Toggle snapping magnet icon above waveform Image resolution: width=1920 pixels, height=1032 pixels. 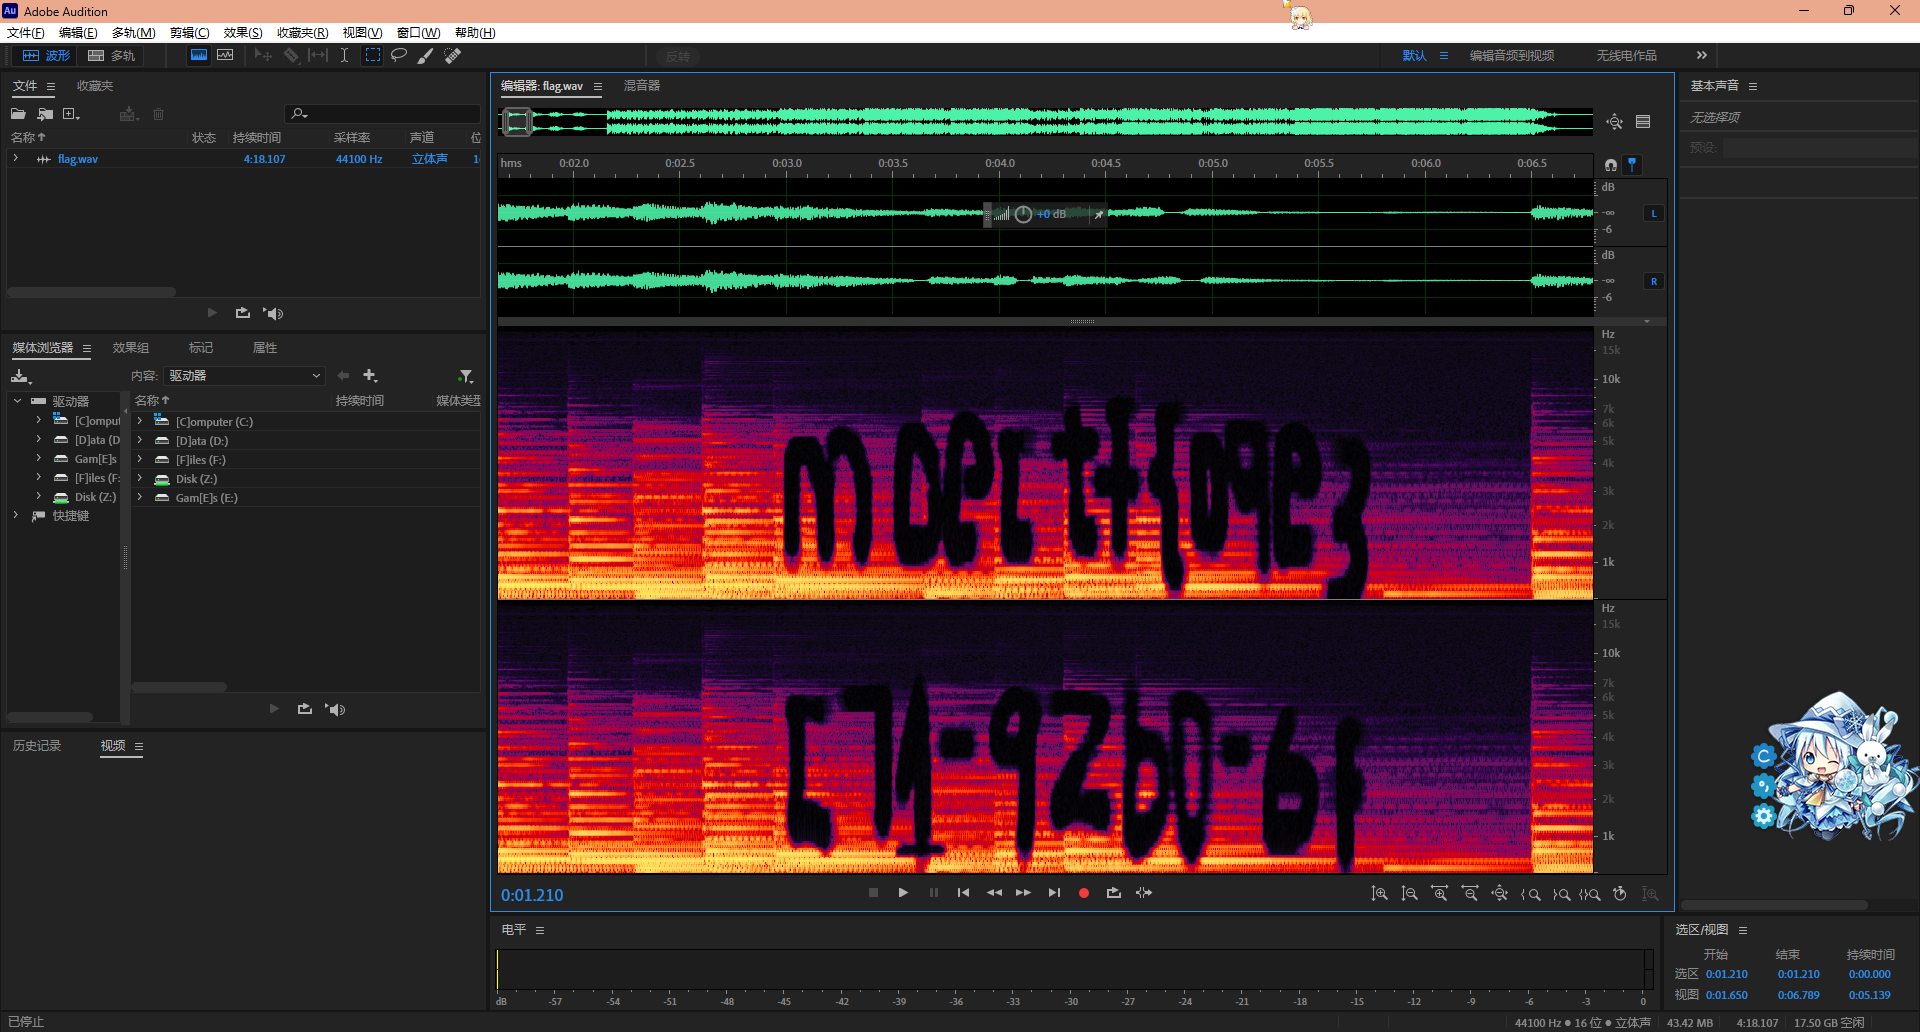pos(1610,164)
